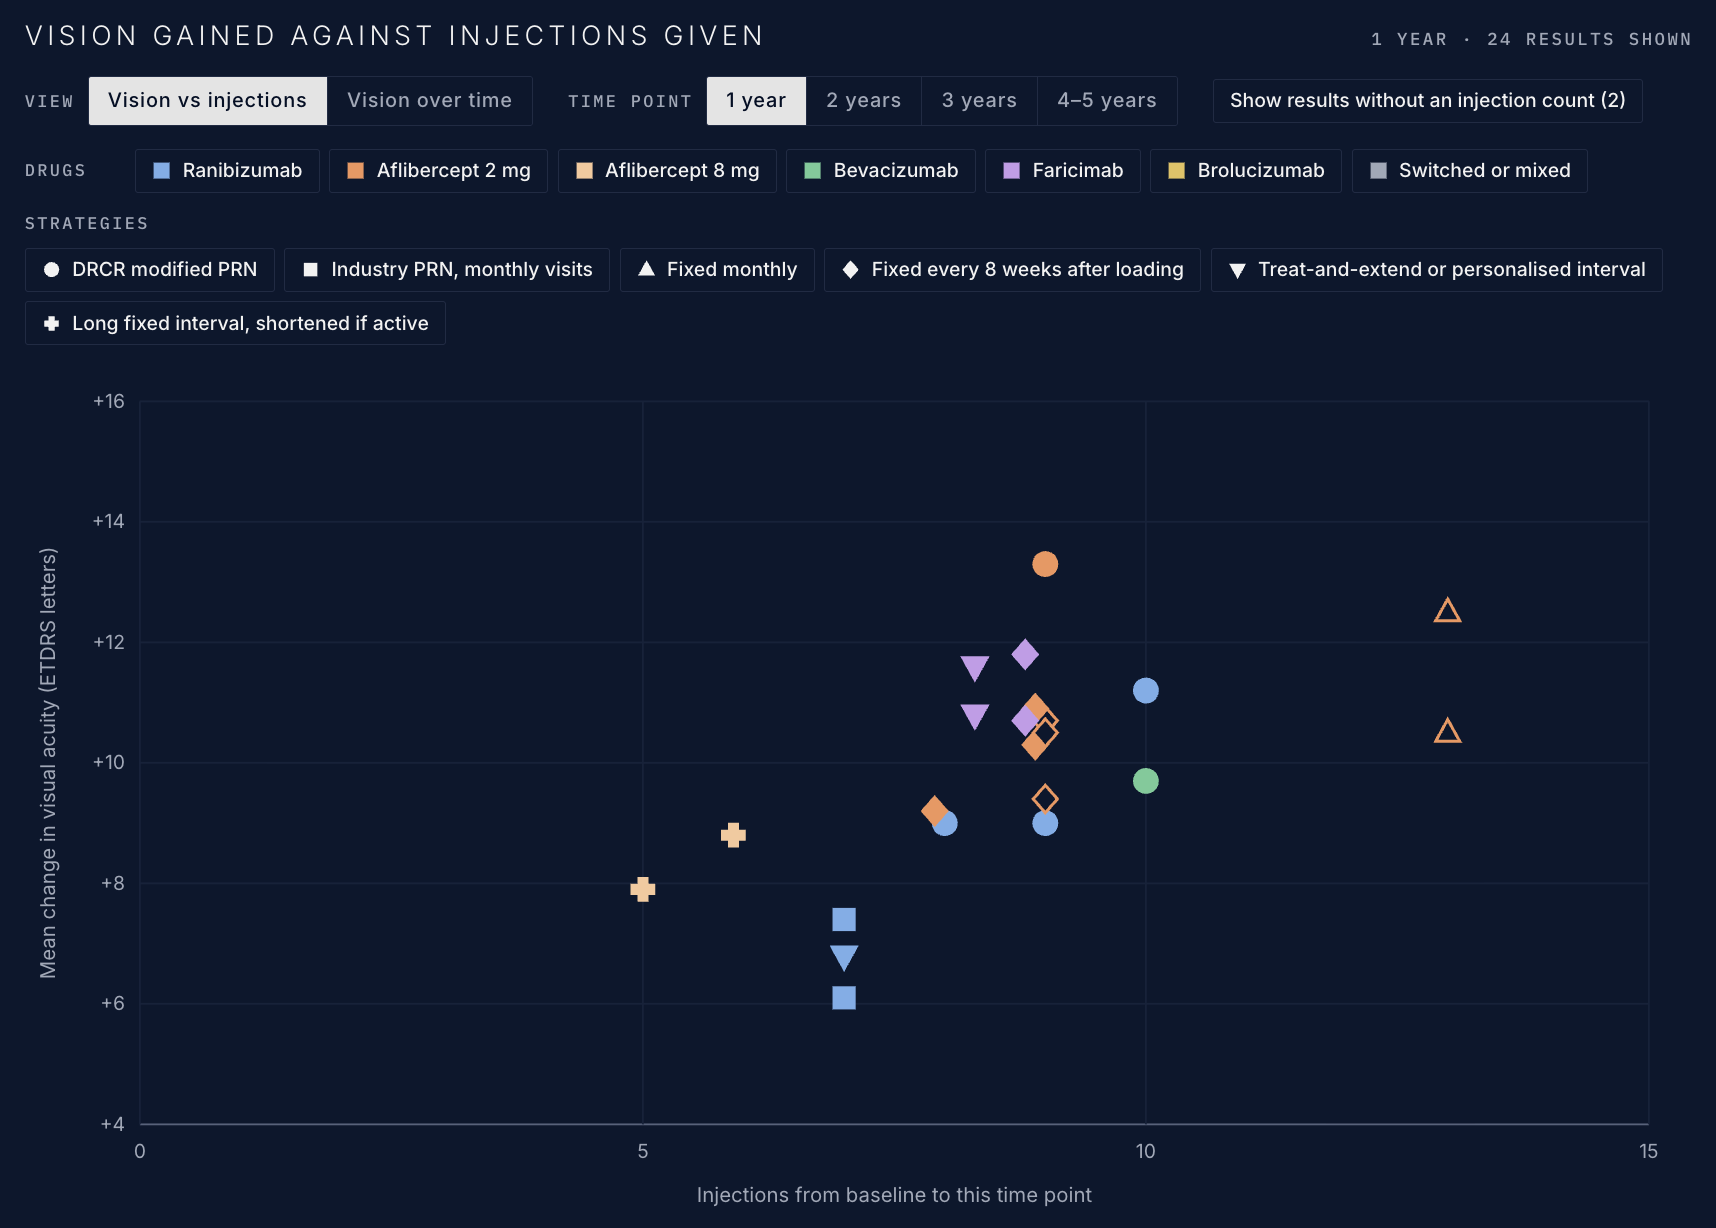Click cream plus marker at 5 injections
Screen dimensions: 1716x1228
pyautogui.click(x=643, y=889)
